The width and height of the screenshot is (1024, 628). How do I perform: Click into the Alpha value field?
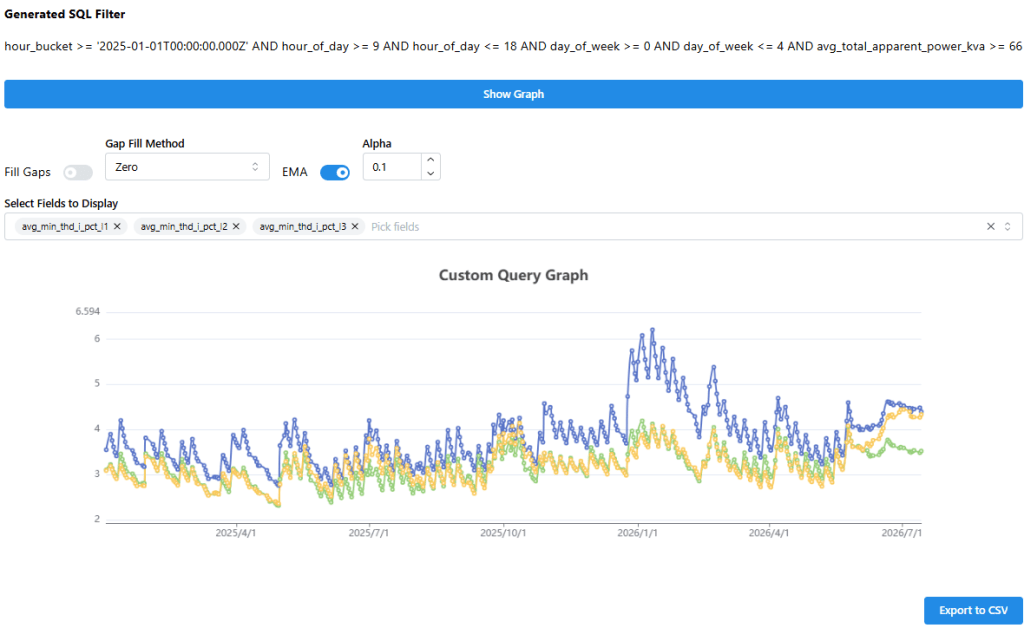point(393,167)
